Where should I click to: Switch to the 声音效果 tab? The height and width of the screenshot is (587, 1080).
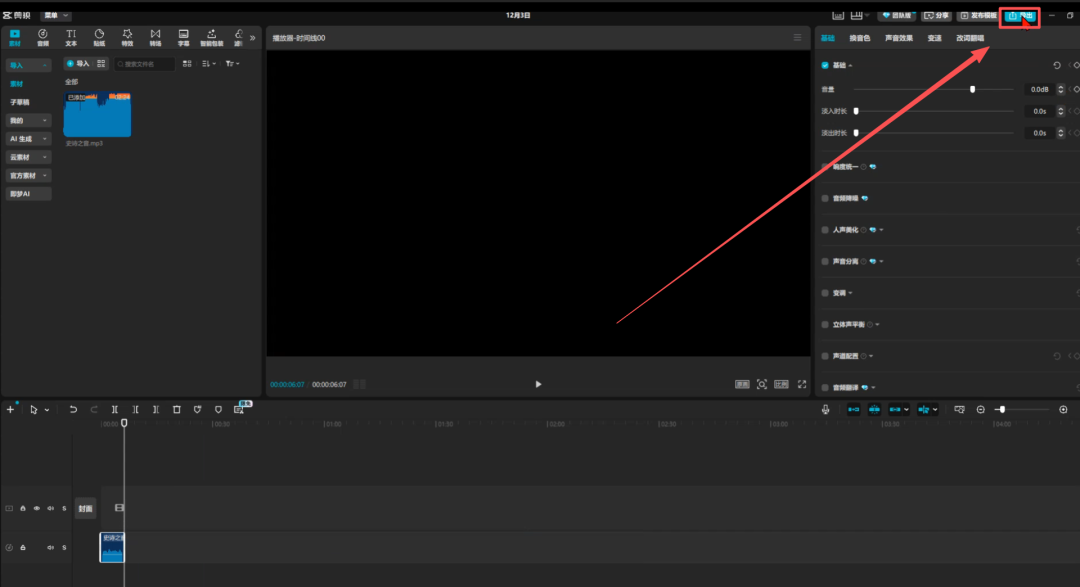(x=899, y=38)
